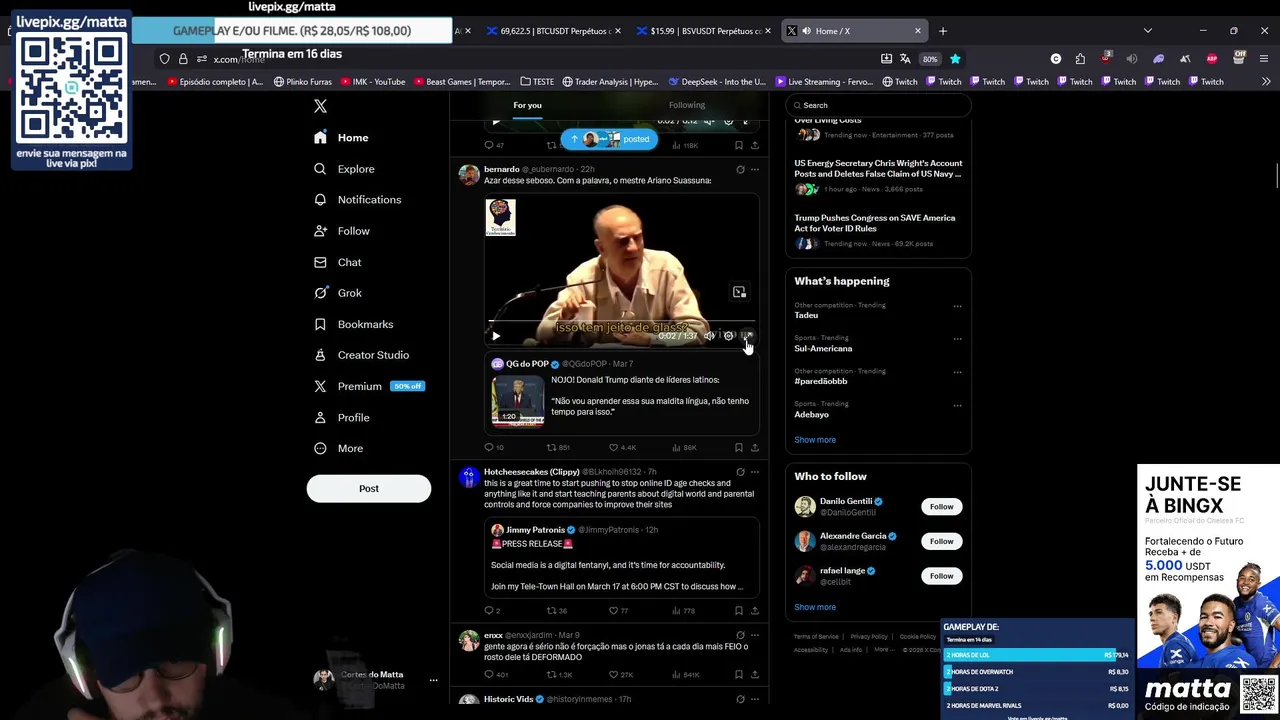The image size is (1280, 720).
Task: Open Profile from the sidebar
Action: pyautogui.click(x=342, y=417)
